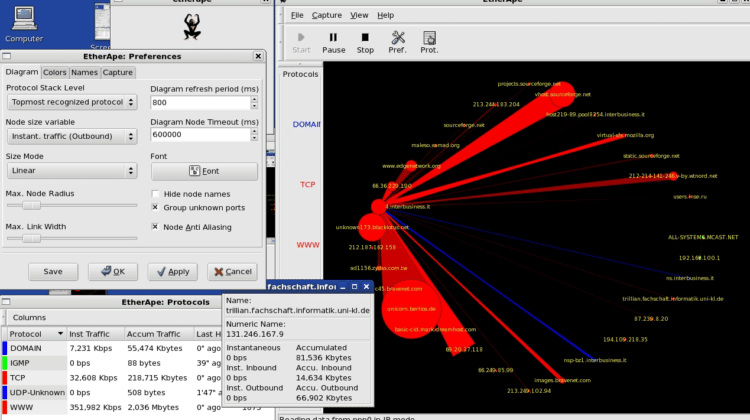Open the Protocol Stack Level dropdown
750x420 pixels.
tap(72, 102)
